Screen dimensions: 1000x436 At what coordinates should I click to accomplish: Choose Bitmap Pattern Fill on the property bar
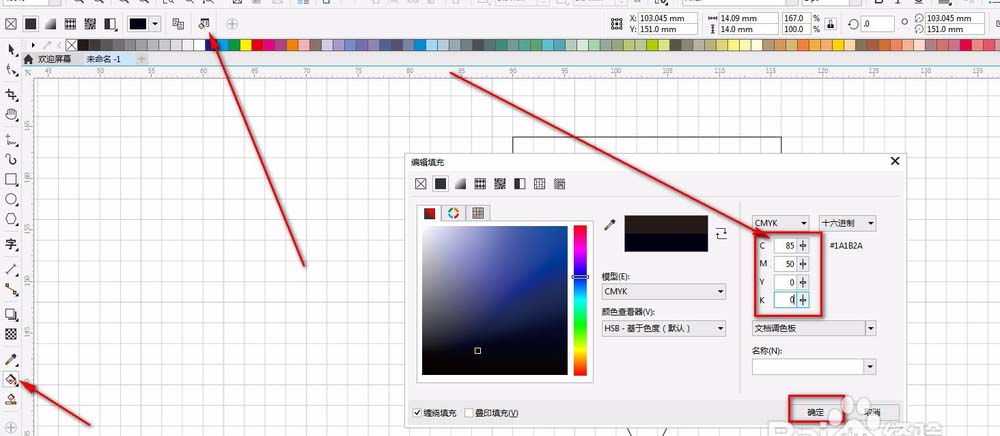[91, 24]
